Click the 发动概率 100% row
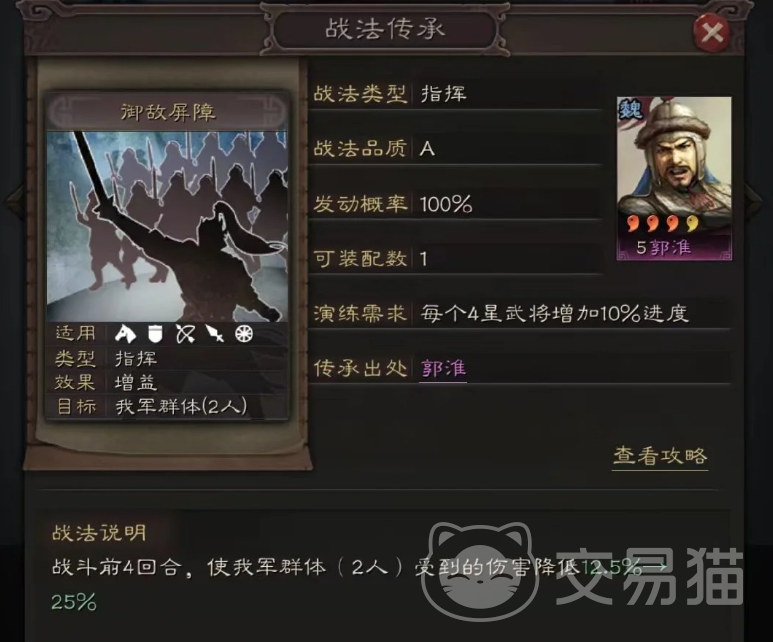Image resolution: width=773 pixels, height=642 pixels. point(457,204)
